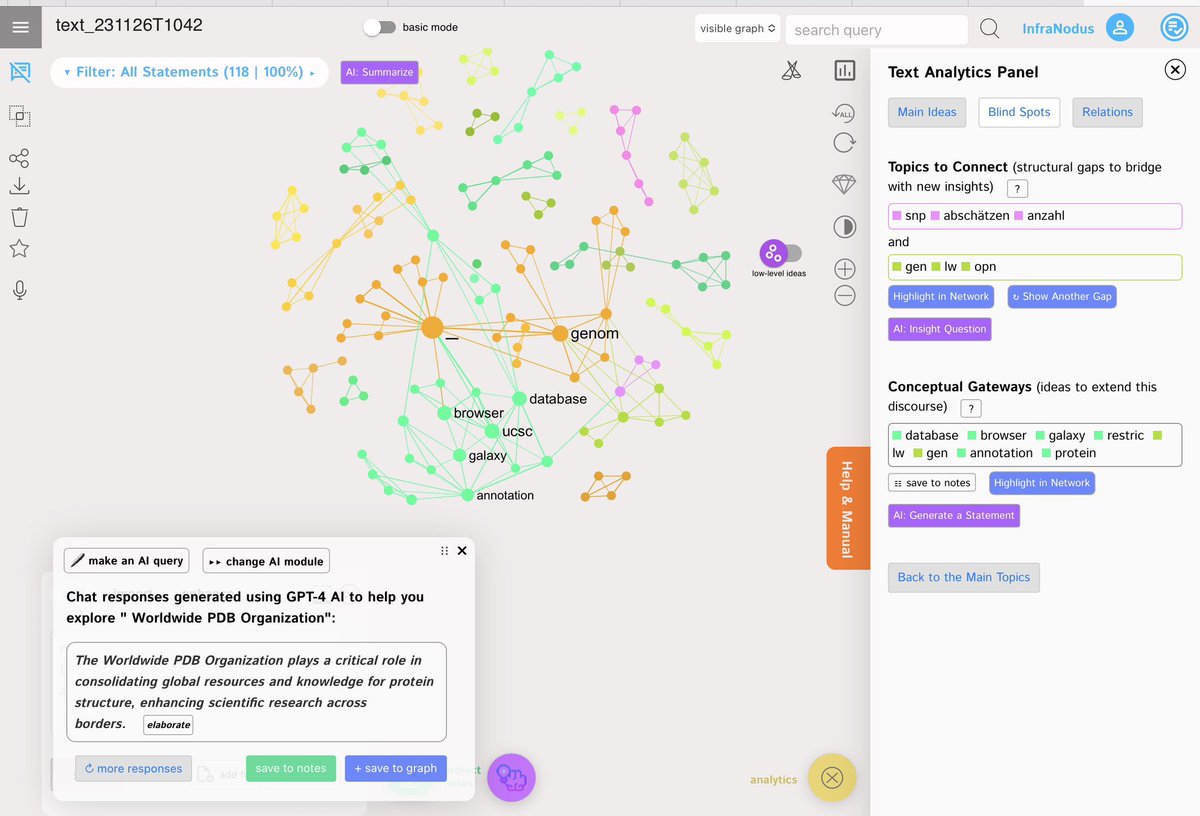Viewport: 1200px width, 816px height.
Task: Select the ucsc node in the graph
Action: coord(492,431)
